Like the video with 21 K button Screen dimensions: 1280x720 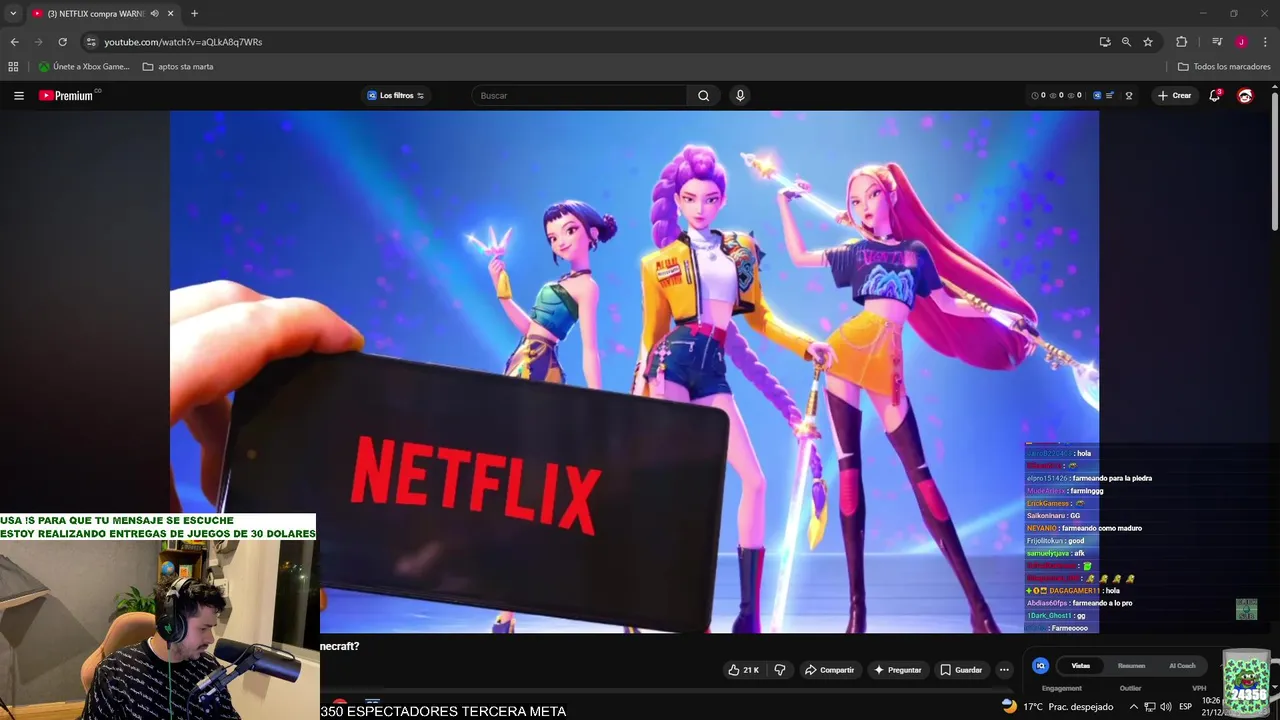click(744, 670)
